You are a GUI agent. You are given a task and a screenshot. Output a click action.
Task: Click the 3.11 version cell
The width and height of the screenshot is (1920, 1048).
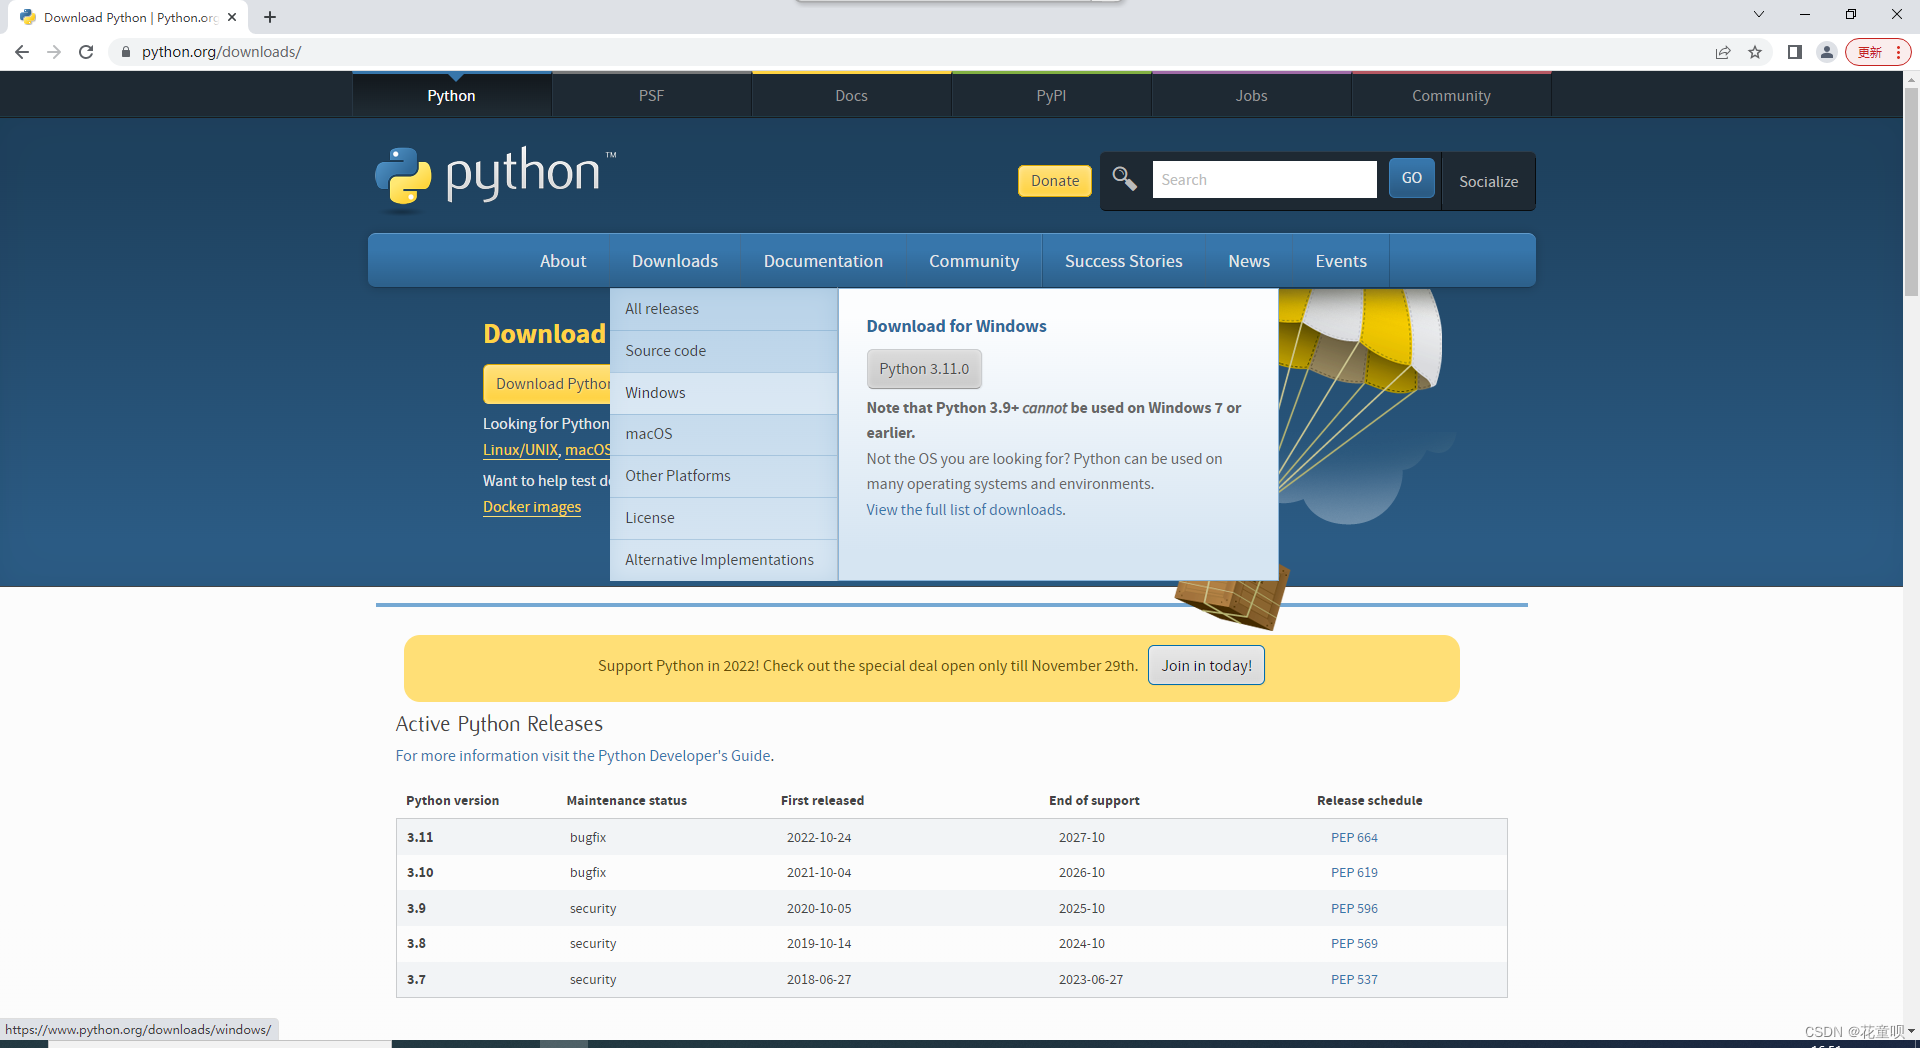(420, 838)
